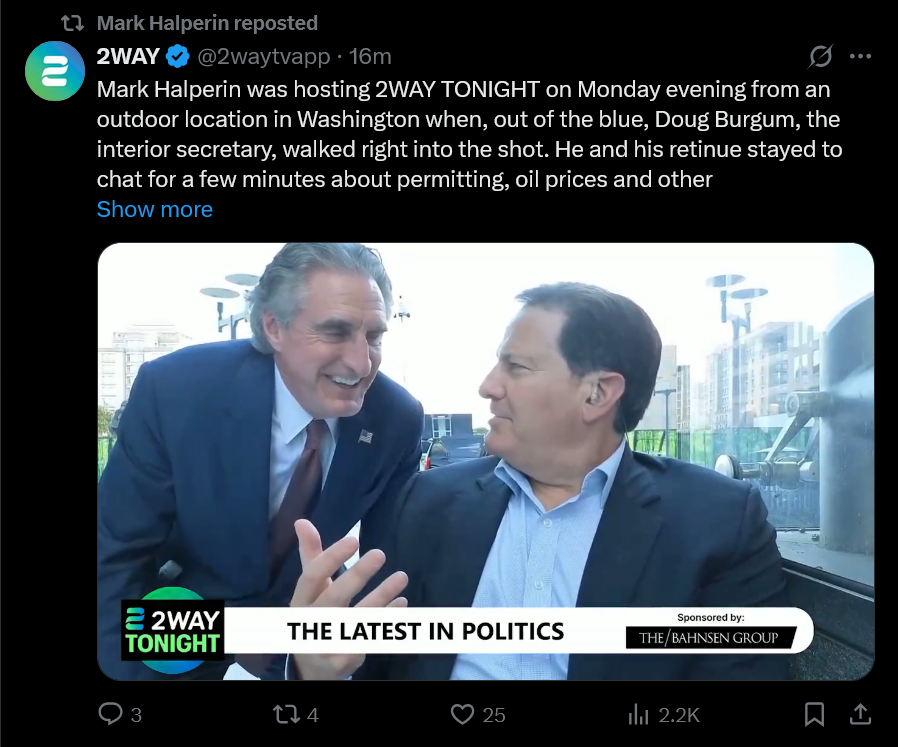Bookmark this 2WAY post
The width and height of the screenshot is (898, 747).
[815, 714]
